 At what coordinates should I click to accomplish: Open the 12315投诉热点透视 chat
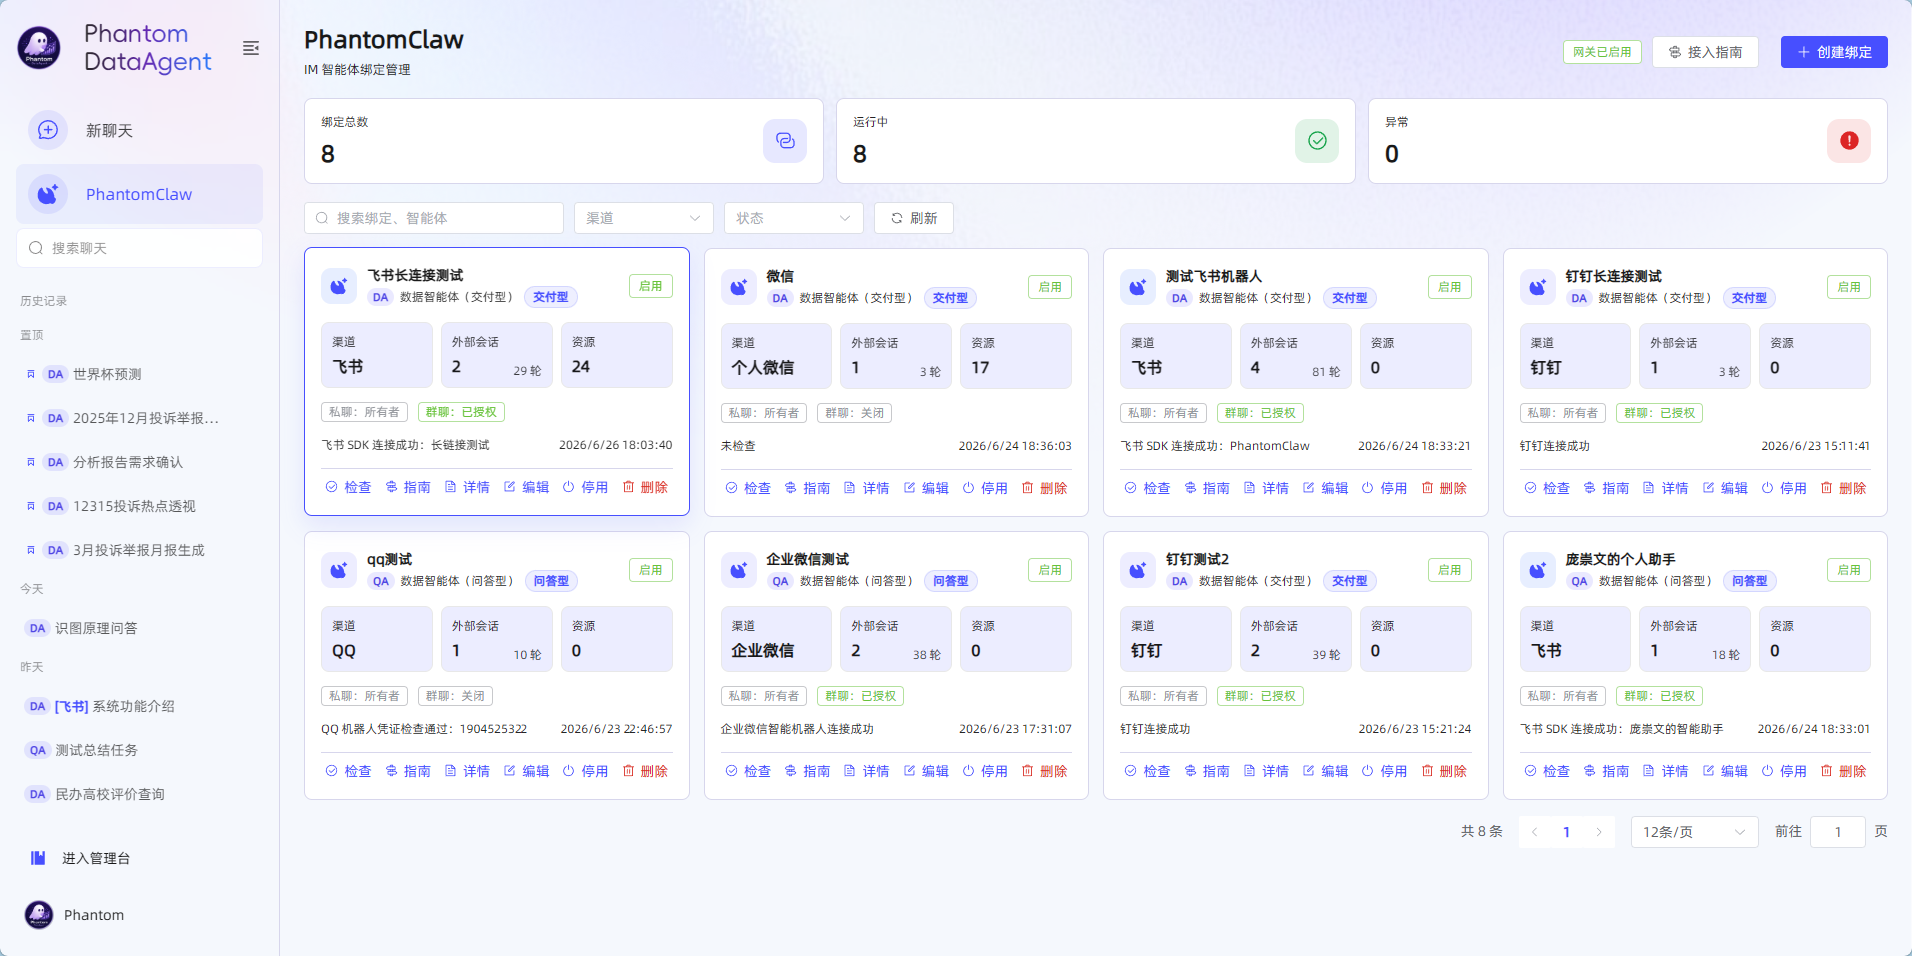139,506
